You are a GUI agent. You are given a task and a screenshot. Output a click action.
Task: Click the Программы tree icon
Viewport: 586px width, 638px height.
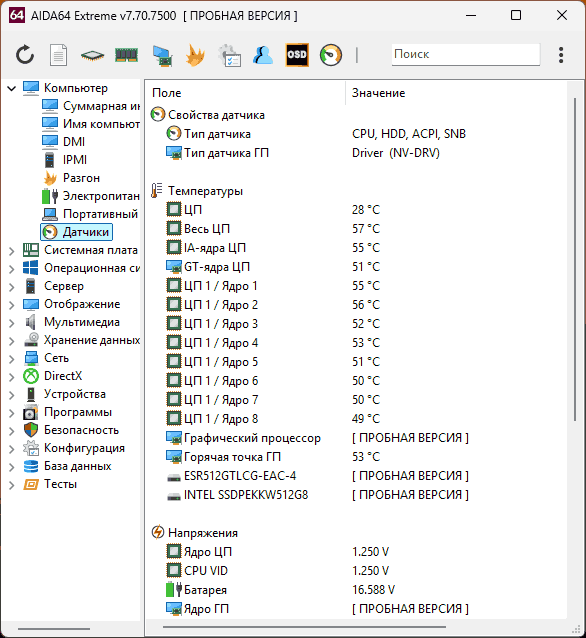point(31,412)
